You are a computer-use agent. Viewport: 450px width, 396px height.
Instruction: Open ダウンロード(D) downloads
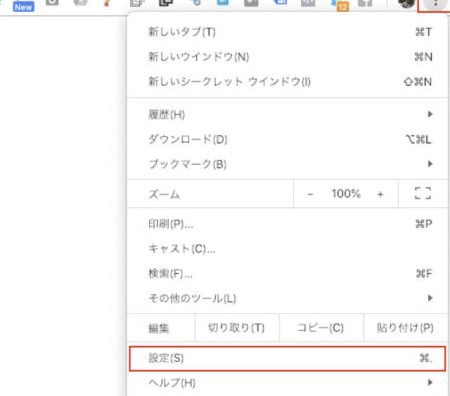(x=287, y=139)
